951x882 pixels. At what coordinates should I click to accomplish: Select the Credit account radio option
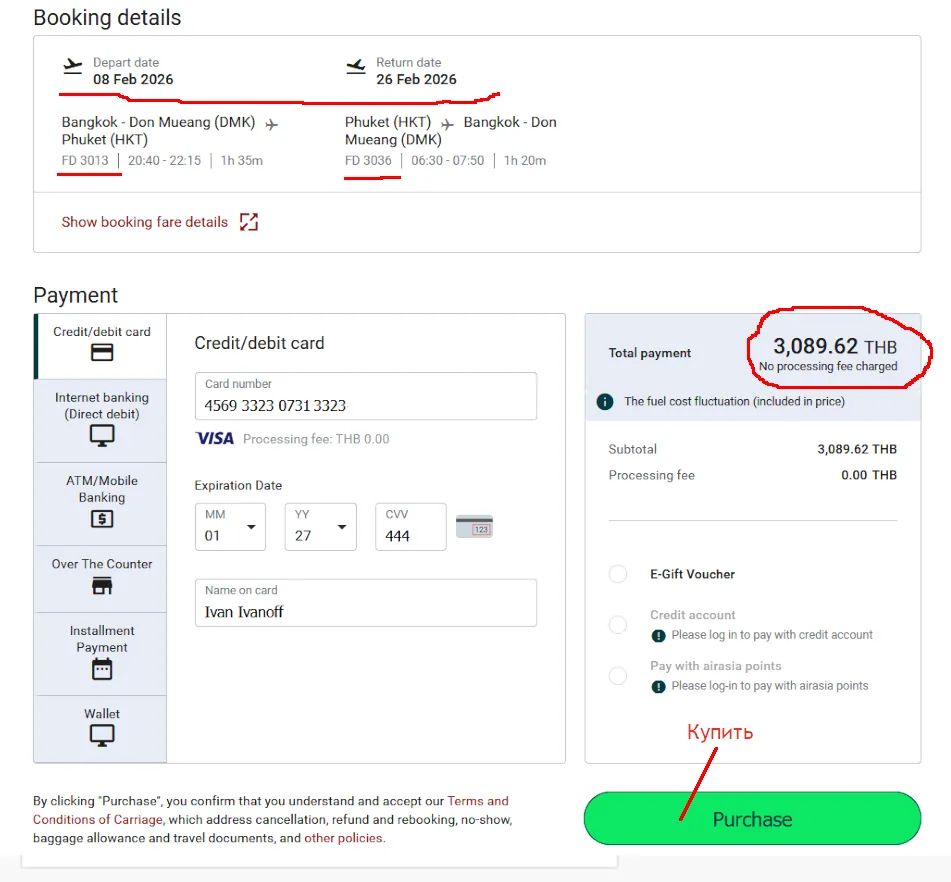point(618,624)
